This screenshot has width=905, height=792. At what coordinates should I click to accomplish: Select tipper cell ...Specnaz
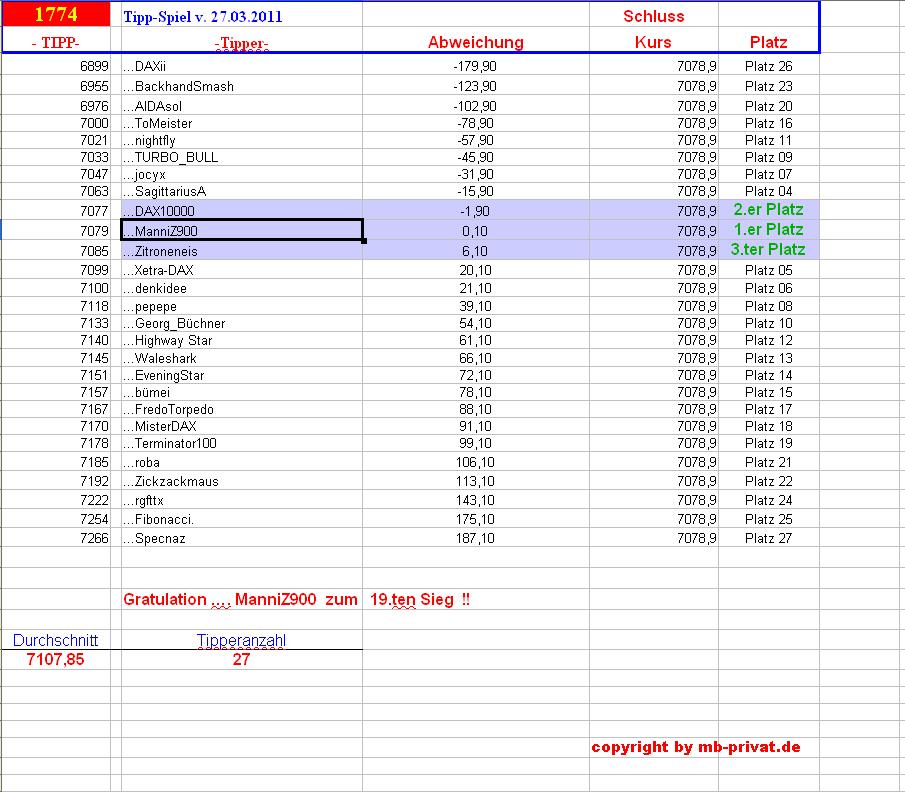point(242,539)
